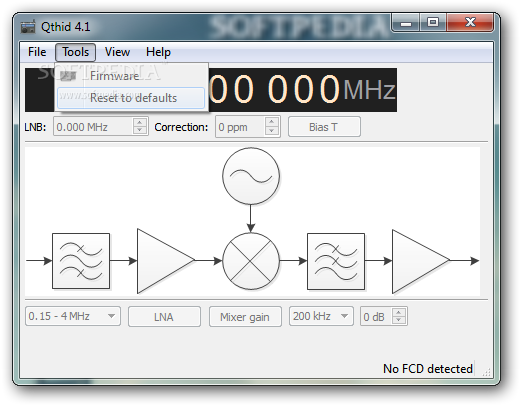
Task: Click the local oscillator sine symbol
Action: (x=251, y=176)
